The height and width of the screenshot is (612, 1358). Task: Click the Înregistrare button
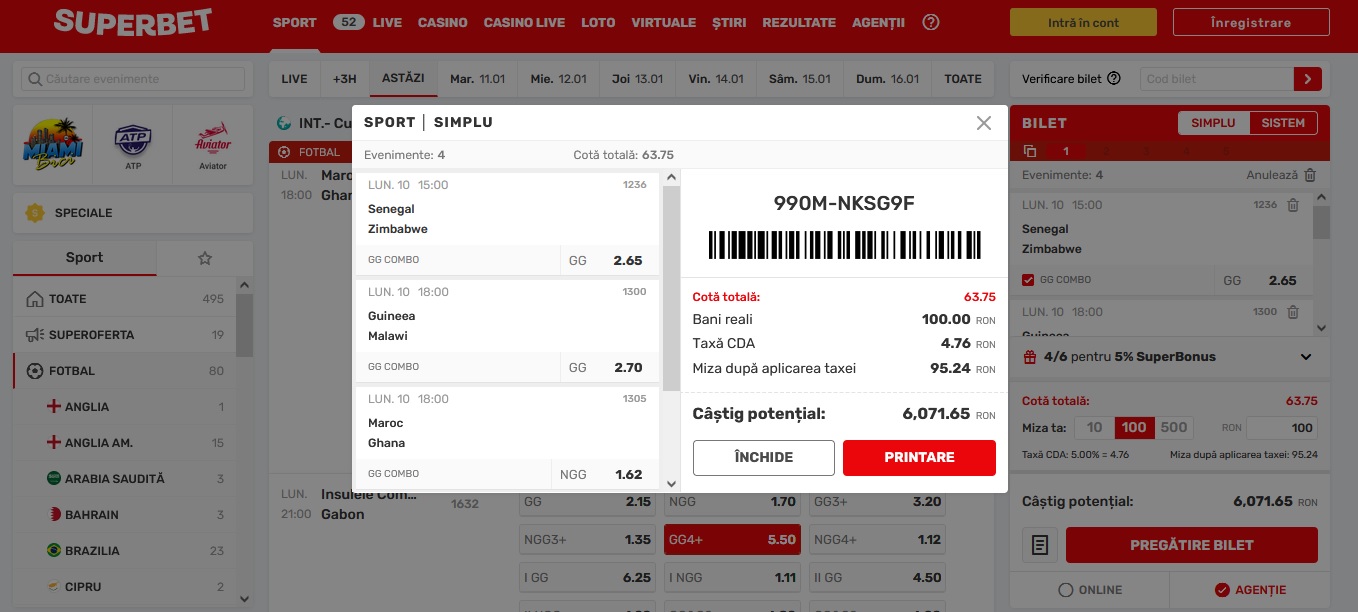[x=1250, y=23]
